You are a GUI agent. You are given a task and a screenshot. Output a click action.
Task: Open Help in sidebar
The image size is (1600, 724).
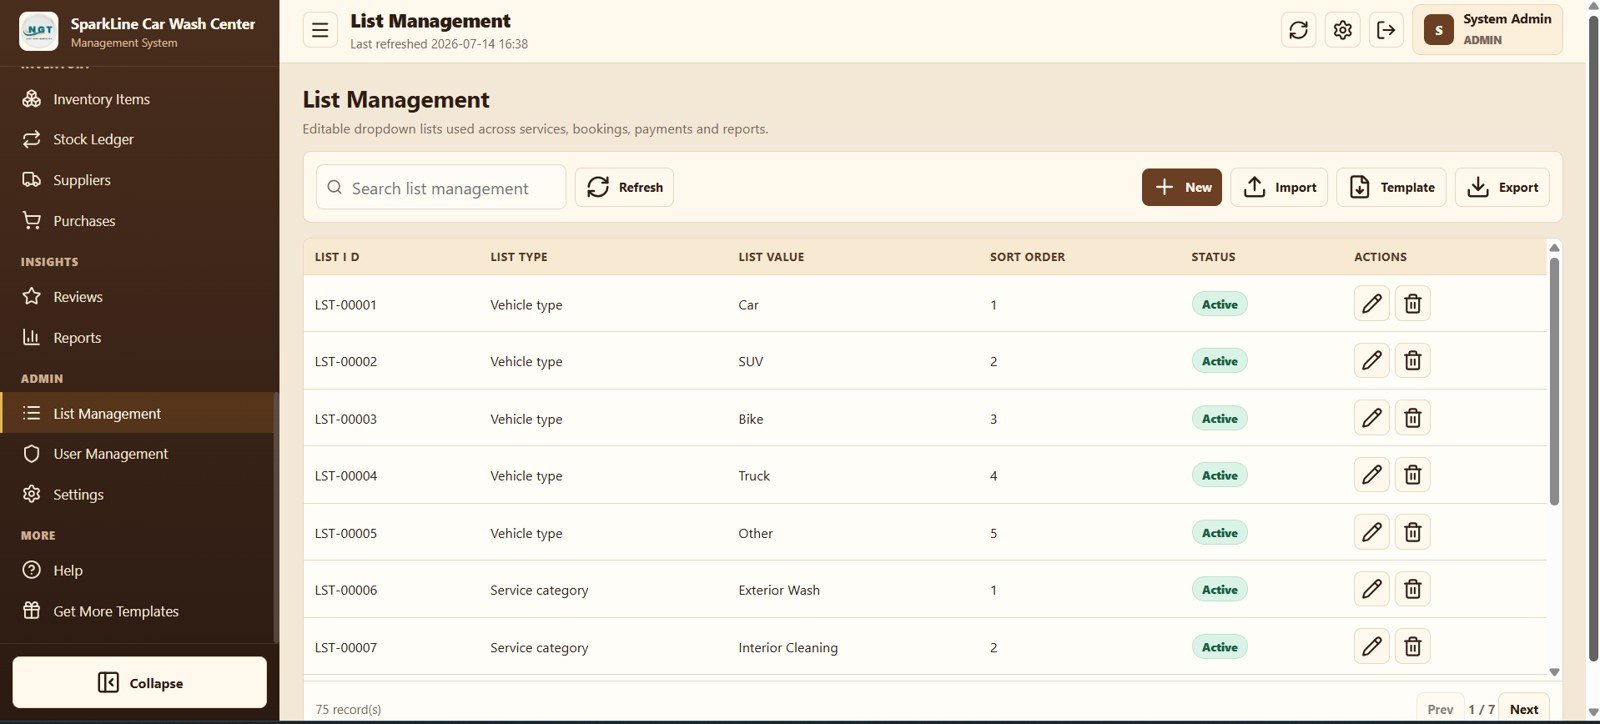coord(137,570)
